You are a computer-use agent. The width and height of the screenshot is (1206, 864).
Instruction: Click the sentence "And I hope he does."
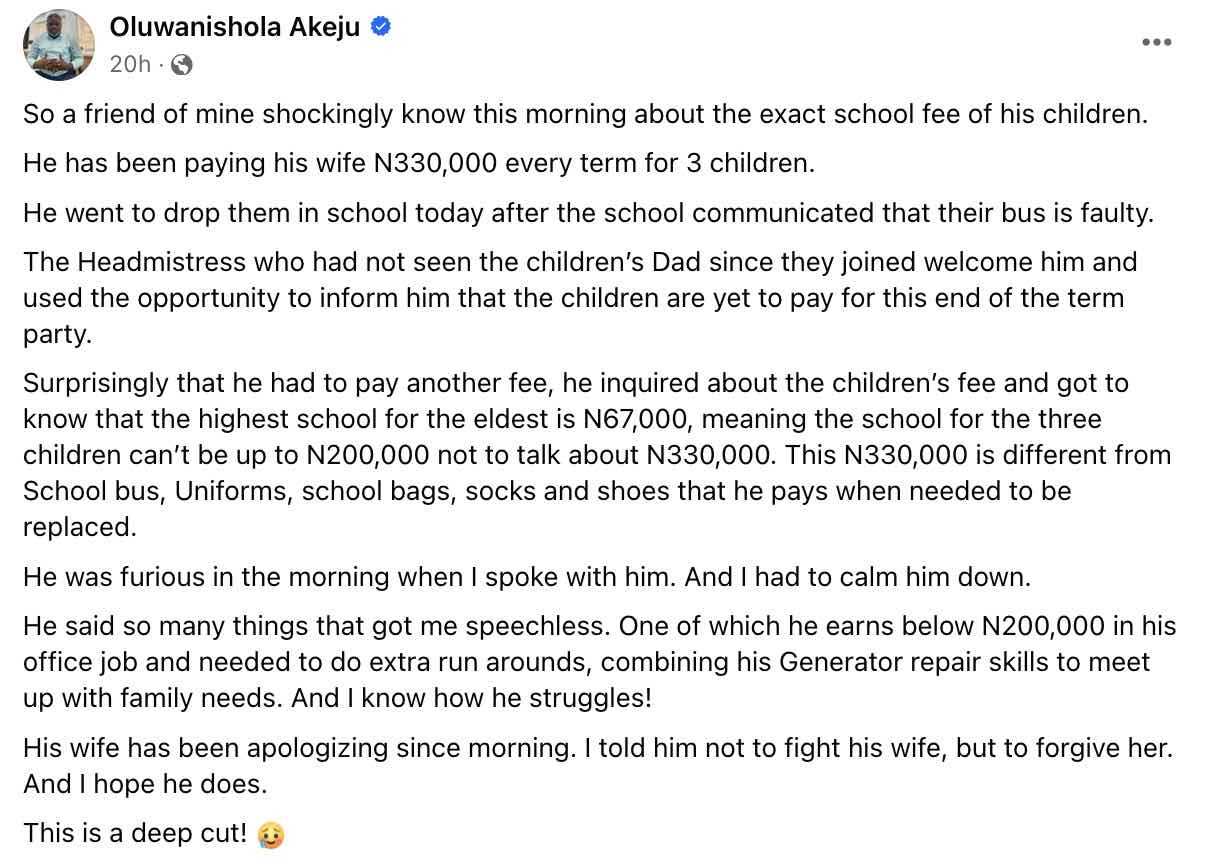(145, 784)
